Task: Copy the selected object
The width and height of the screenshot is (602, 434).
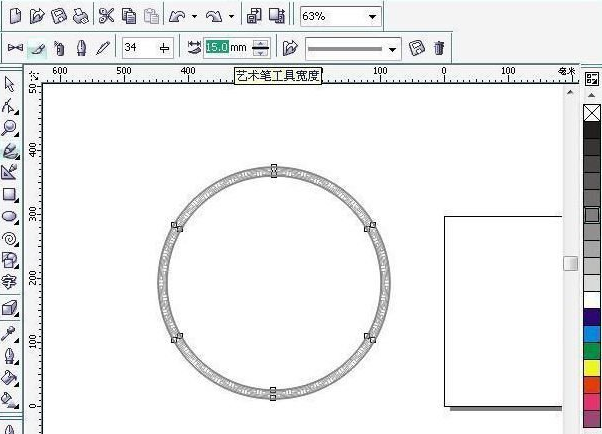Action: coord(129,16)
